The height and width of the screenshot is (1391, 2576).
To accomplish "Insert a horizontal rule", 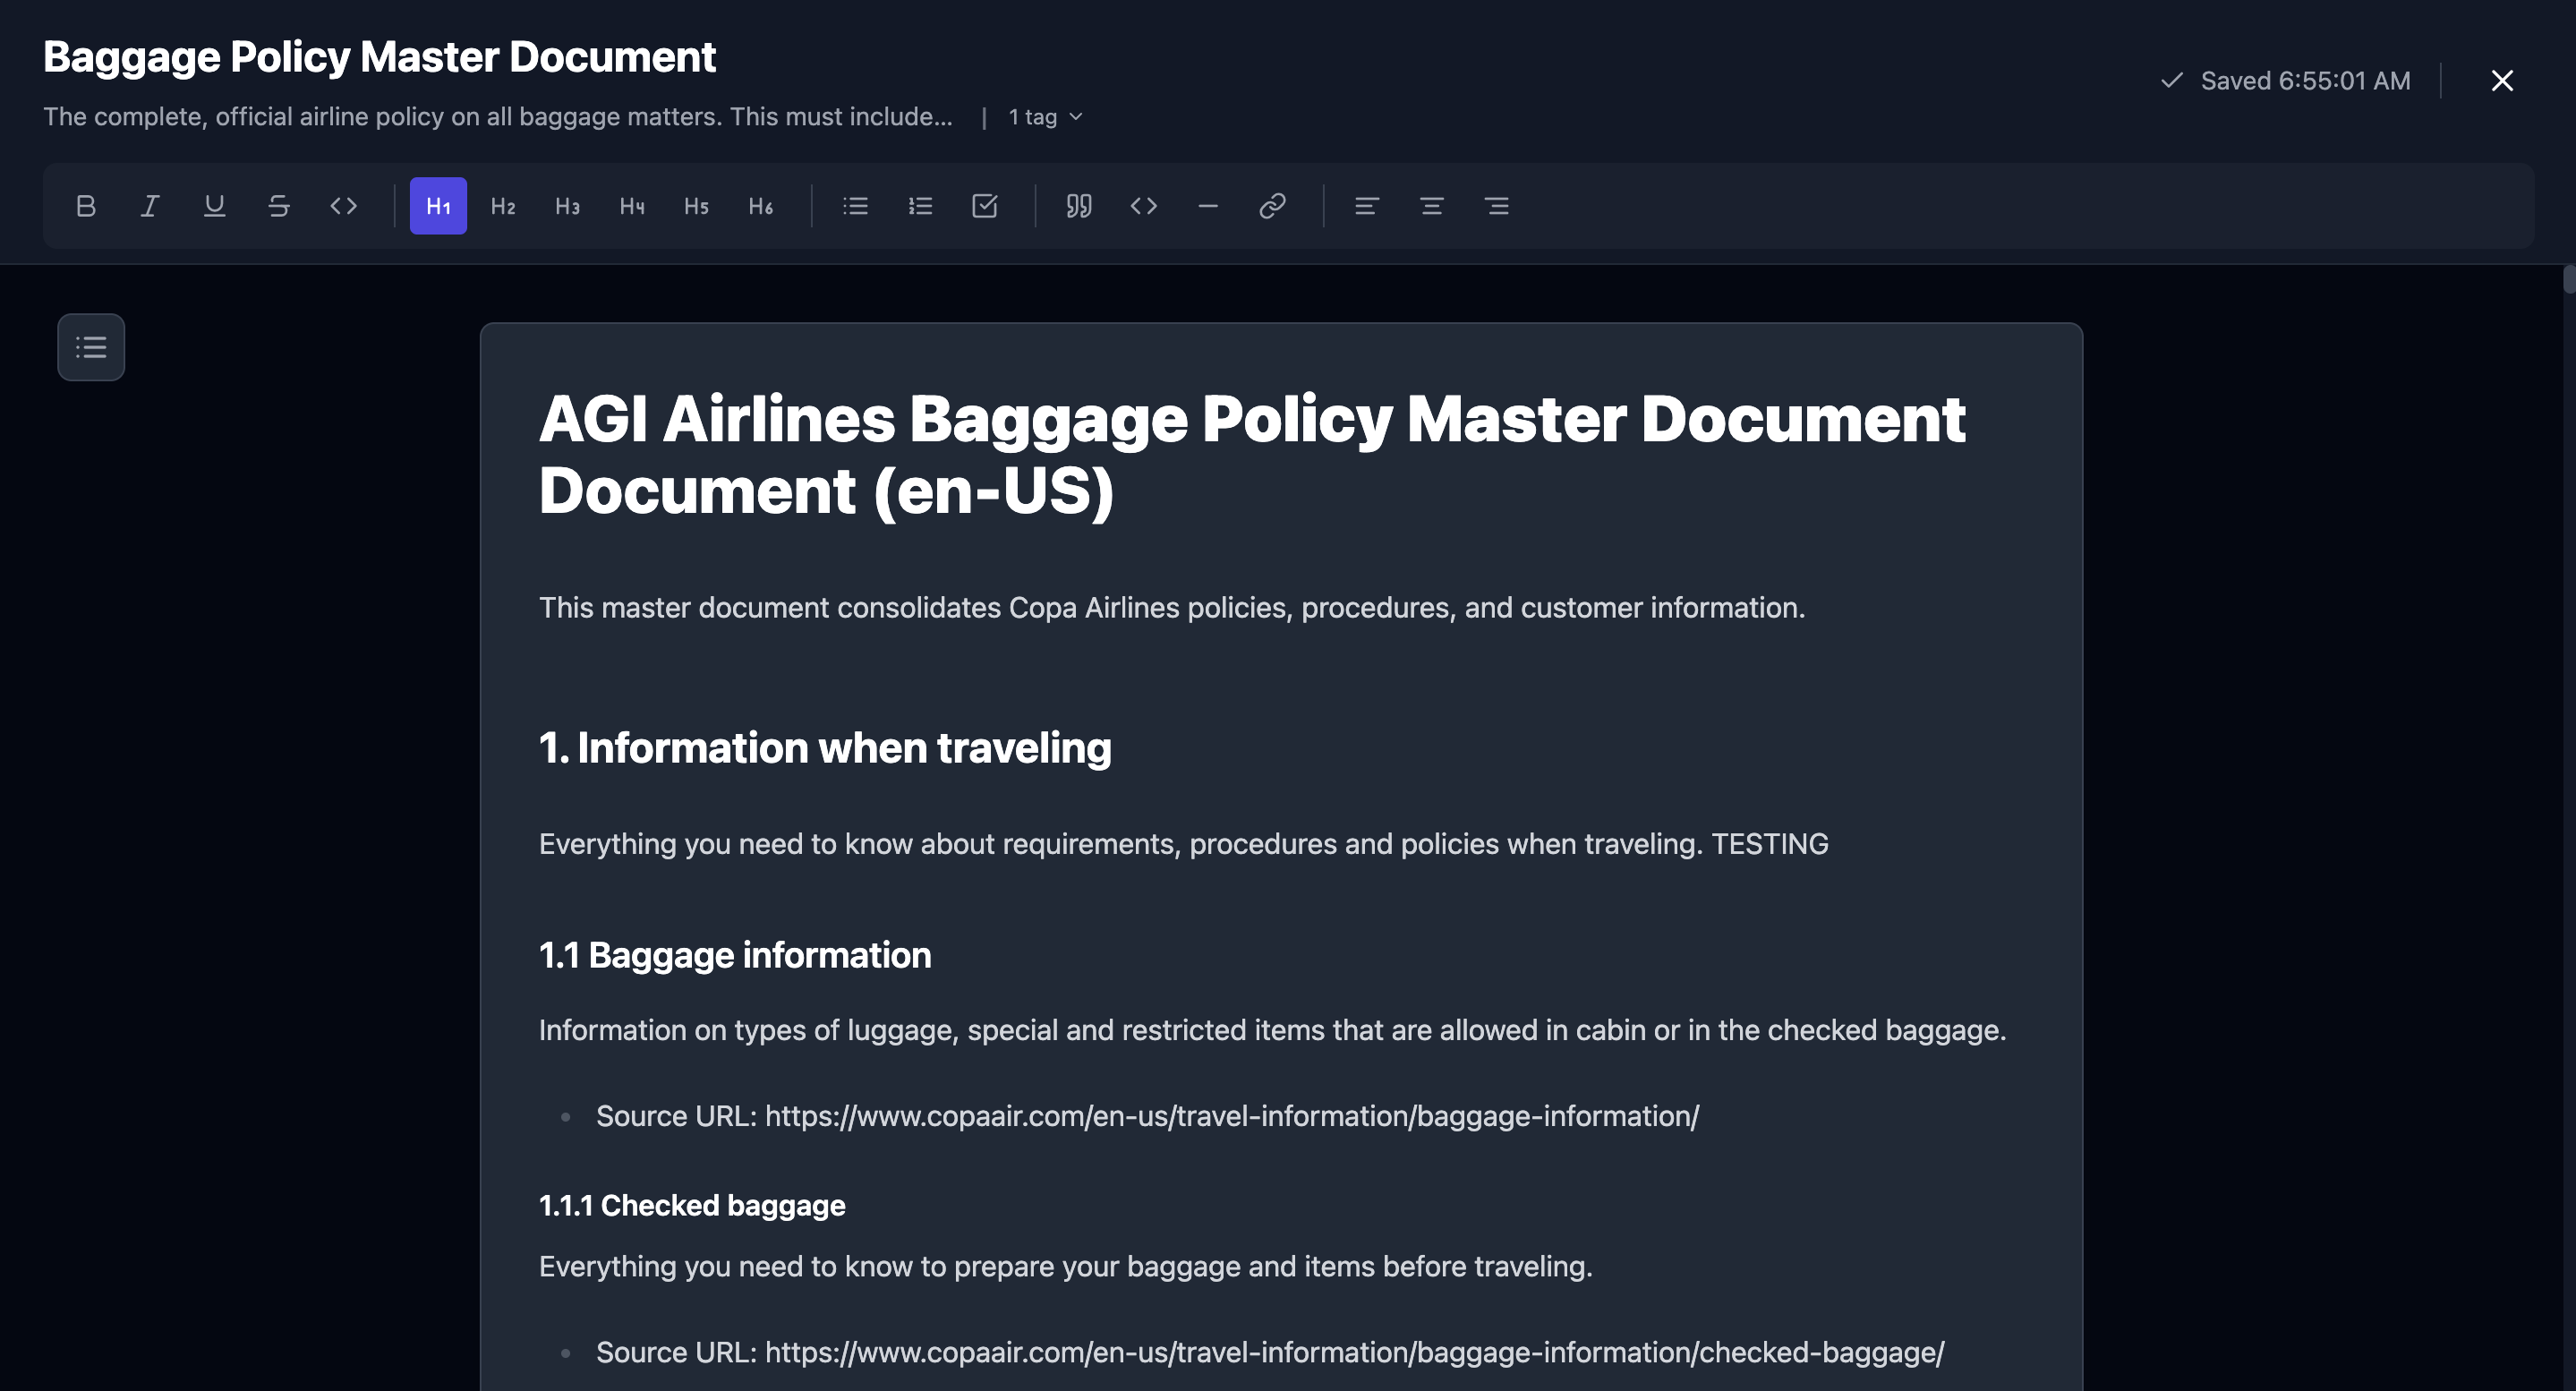I will [x=1207, y=206].
